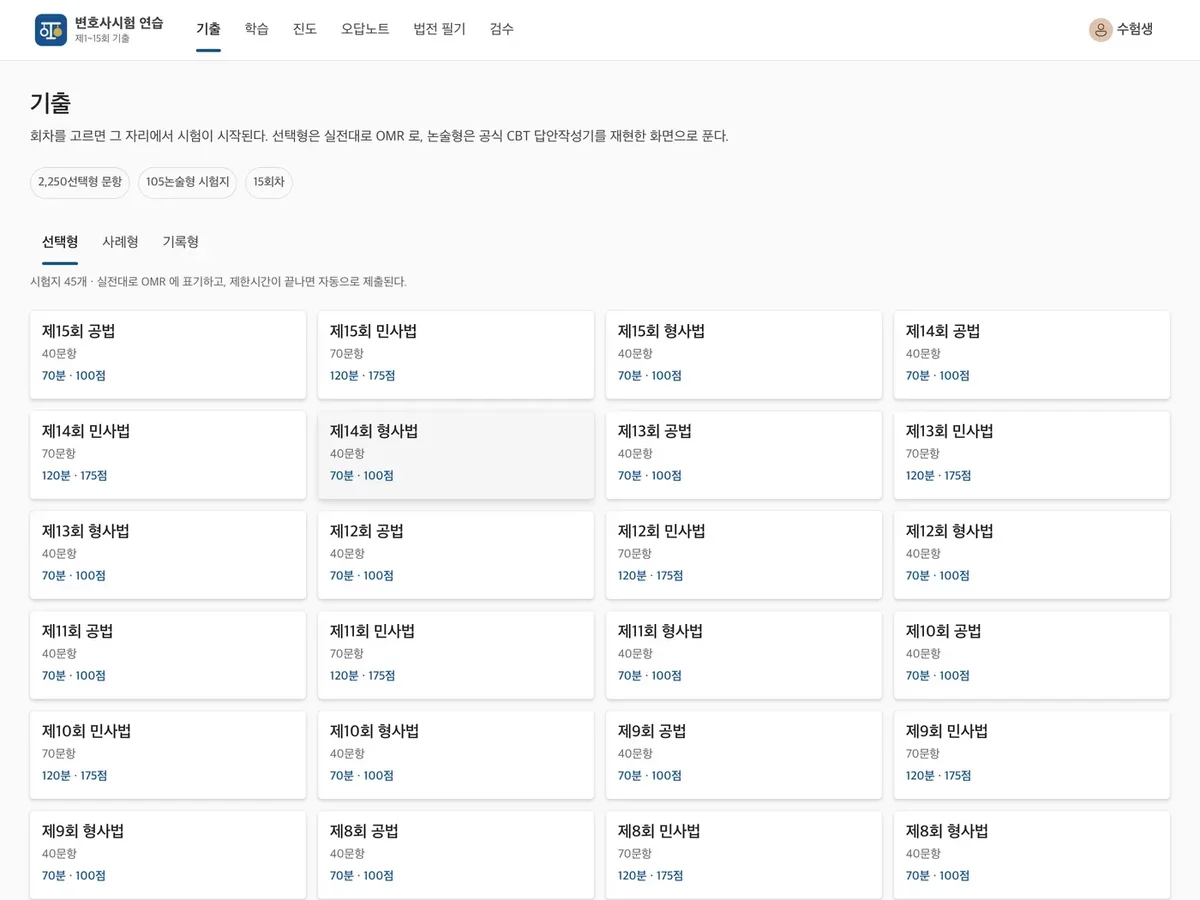Go to the 검수 navigation tab
The height and width of the screenshot is (900, 1200).
pyautogui.click(x=502, y=30)
